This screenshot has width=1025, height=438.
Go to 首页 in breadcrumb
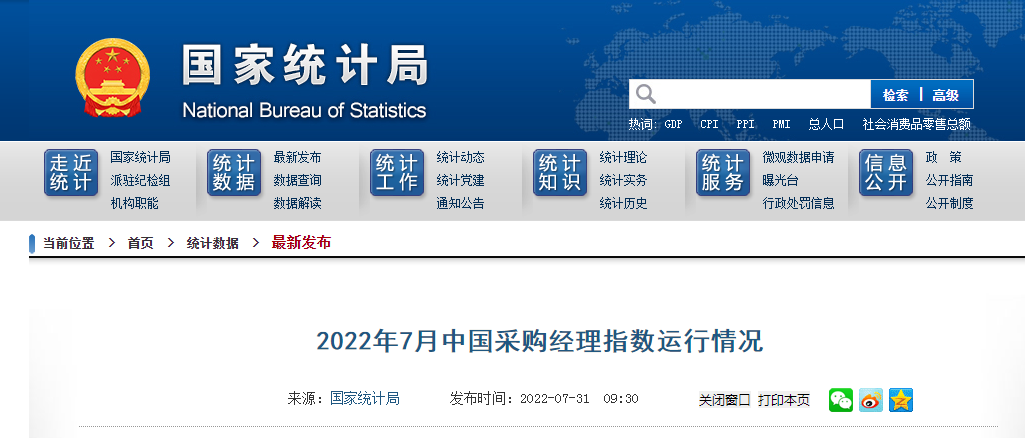pos(141,244)
